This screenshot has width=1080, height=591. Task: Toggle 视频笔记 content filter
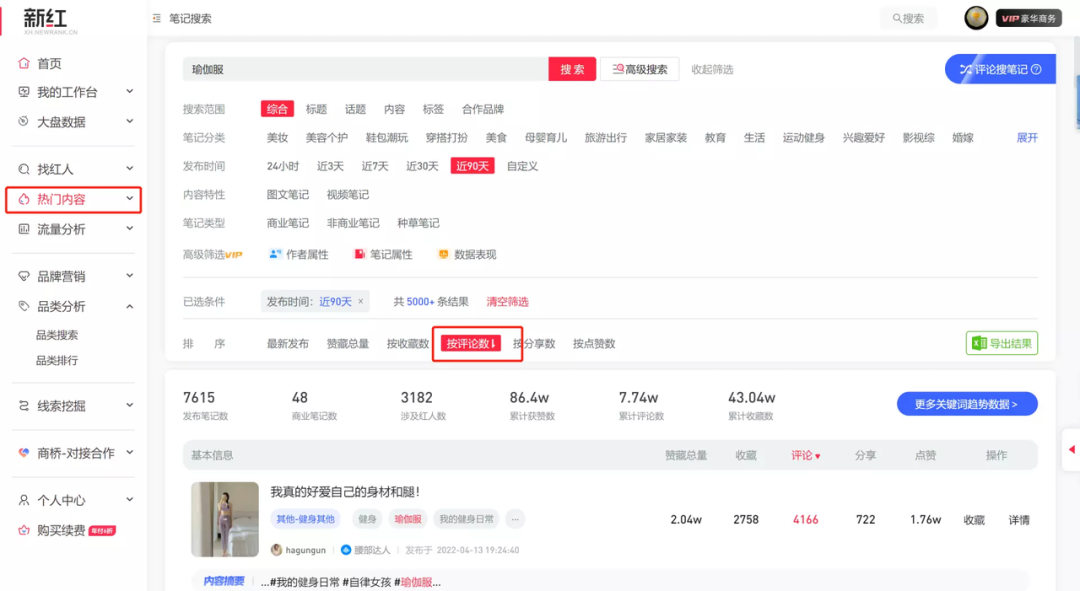347,194
